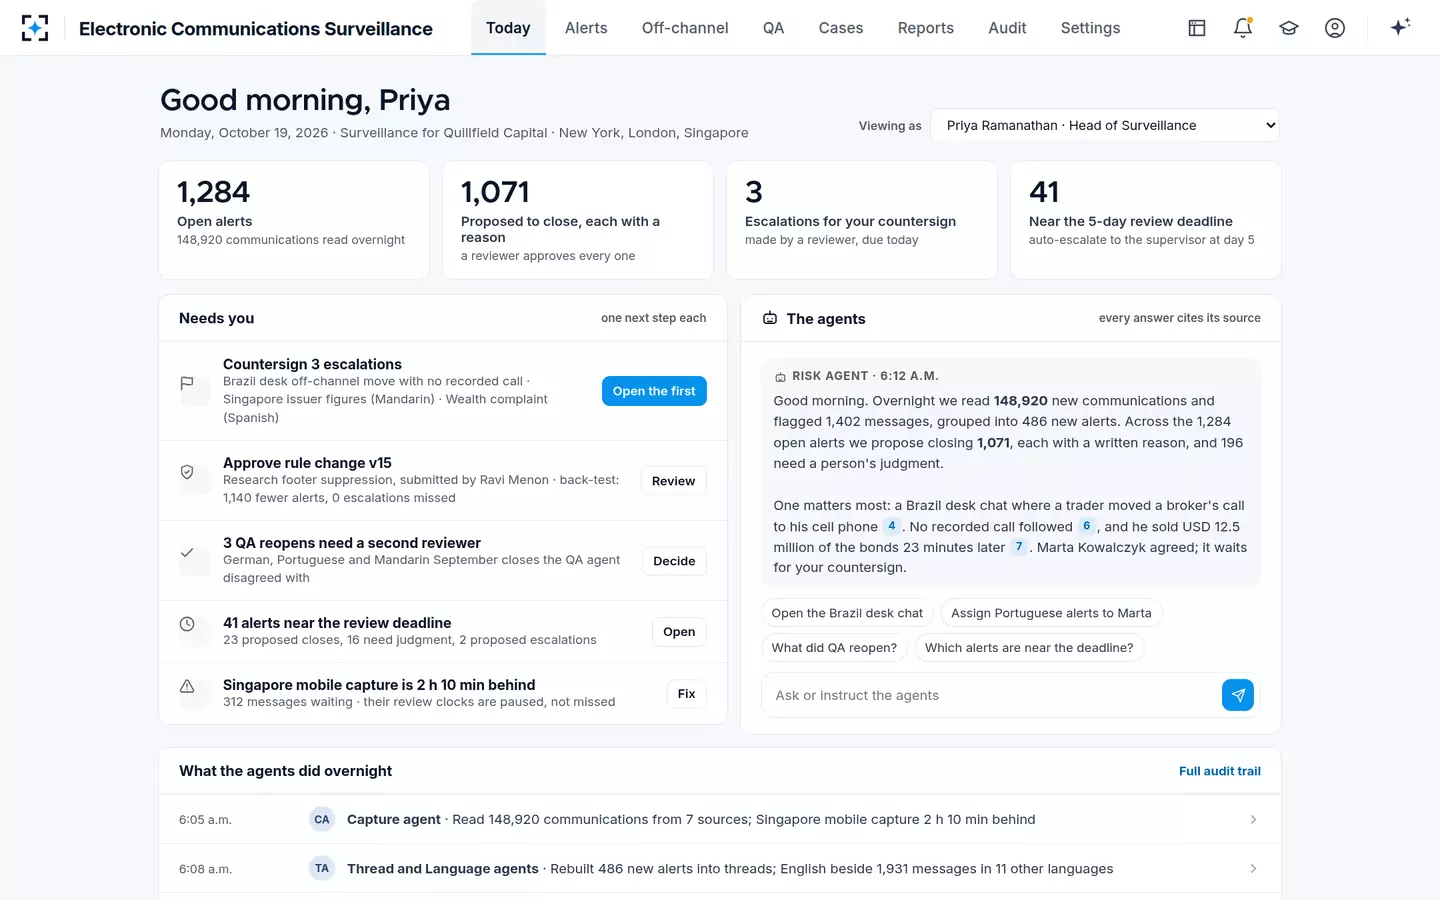The image size is (1440, 900).
Task: Click the Open the first button
Action: tap(654, 391)
